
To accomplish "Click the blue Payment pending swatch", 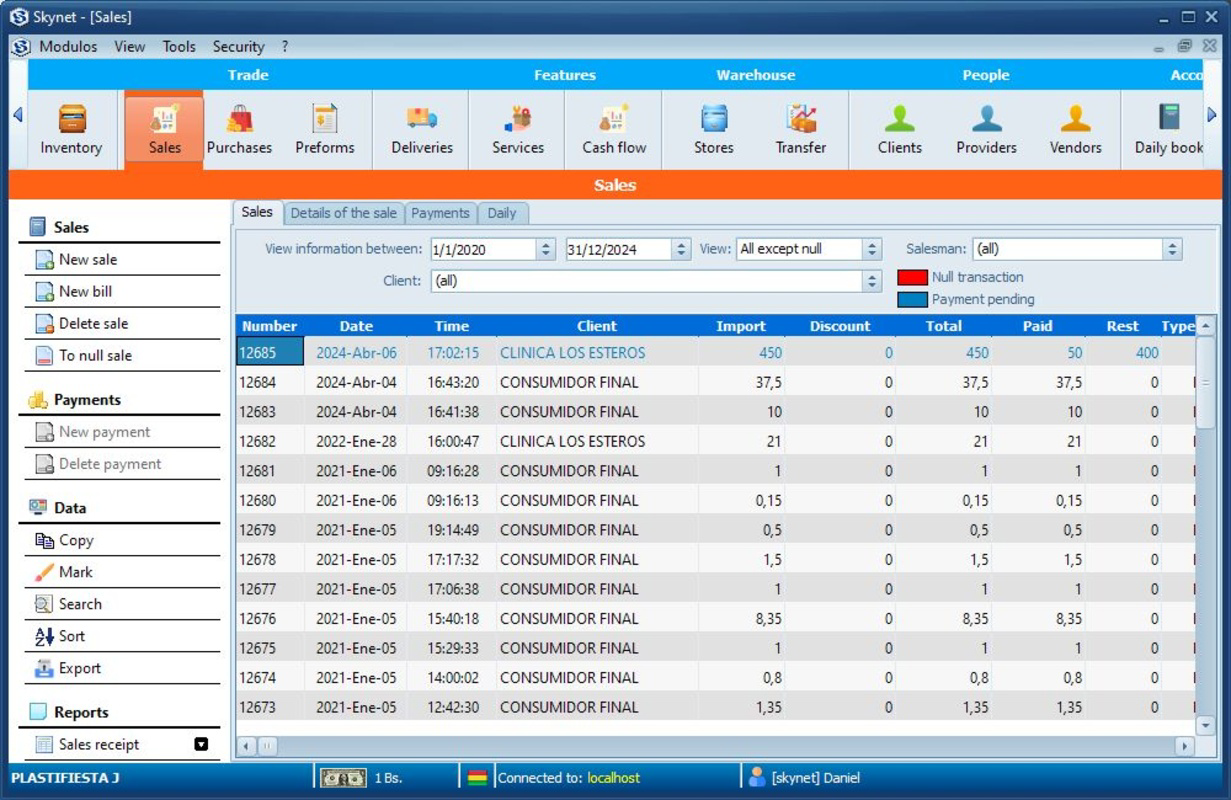I will coord(912,299).
